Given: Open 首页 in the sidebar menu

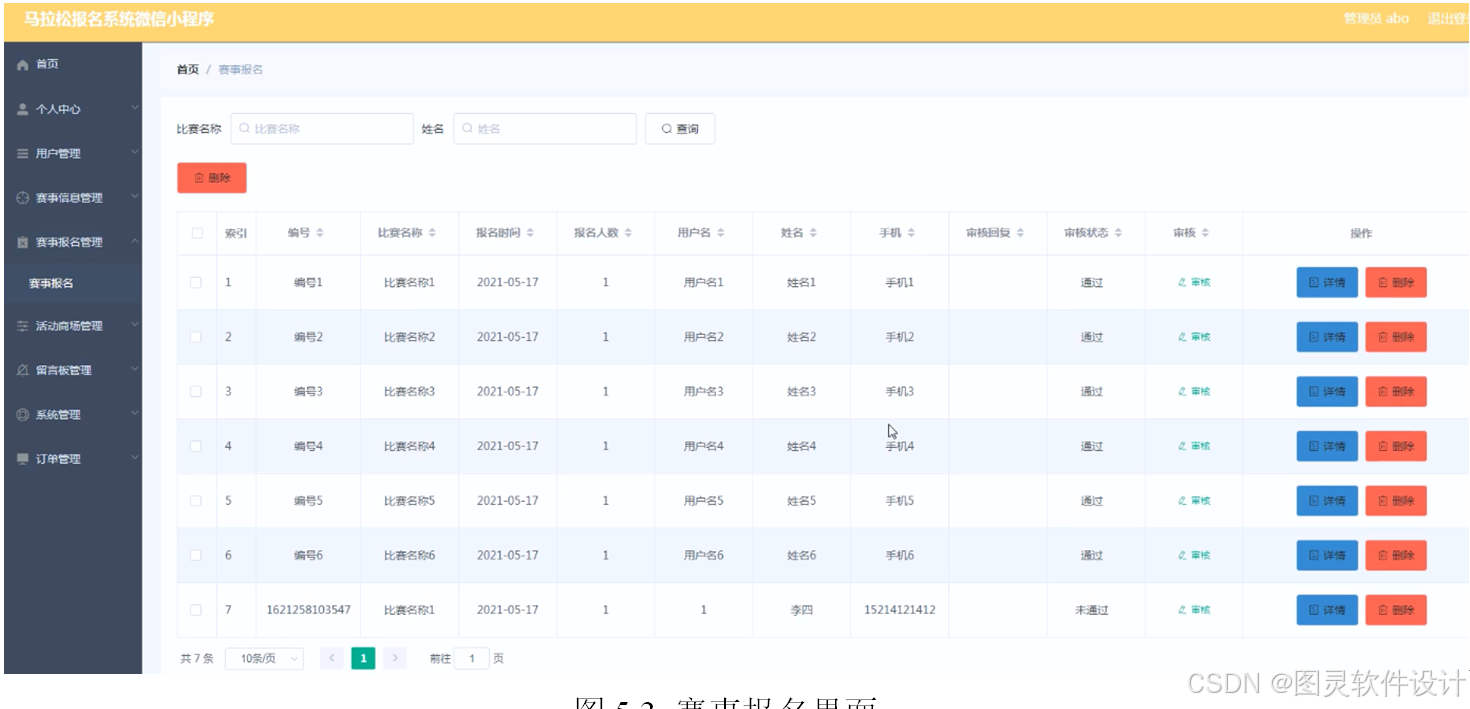Looking at the screenshot, I should pyautogui.click(x=72, y=64).
